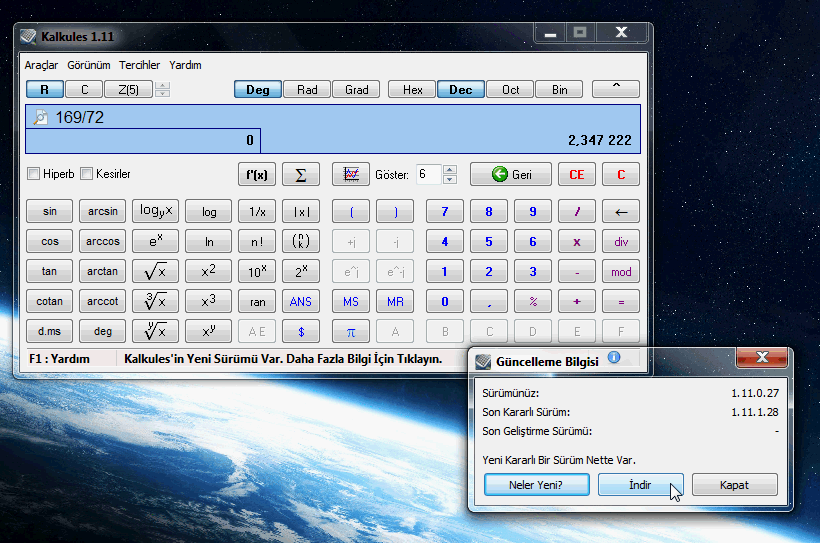Click the d.ms conversion button
Screen dimensions: 820x543
pos(50,331)
